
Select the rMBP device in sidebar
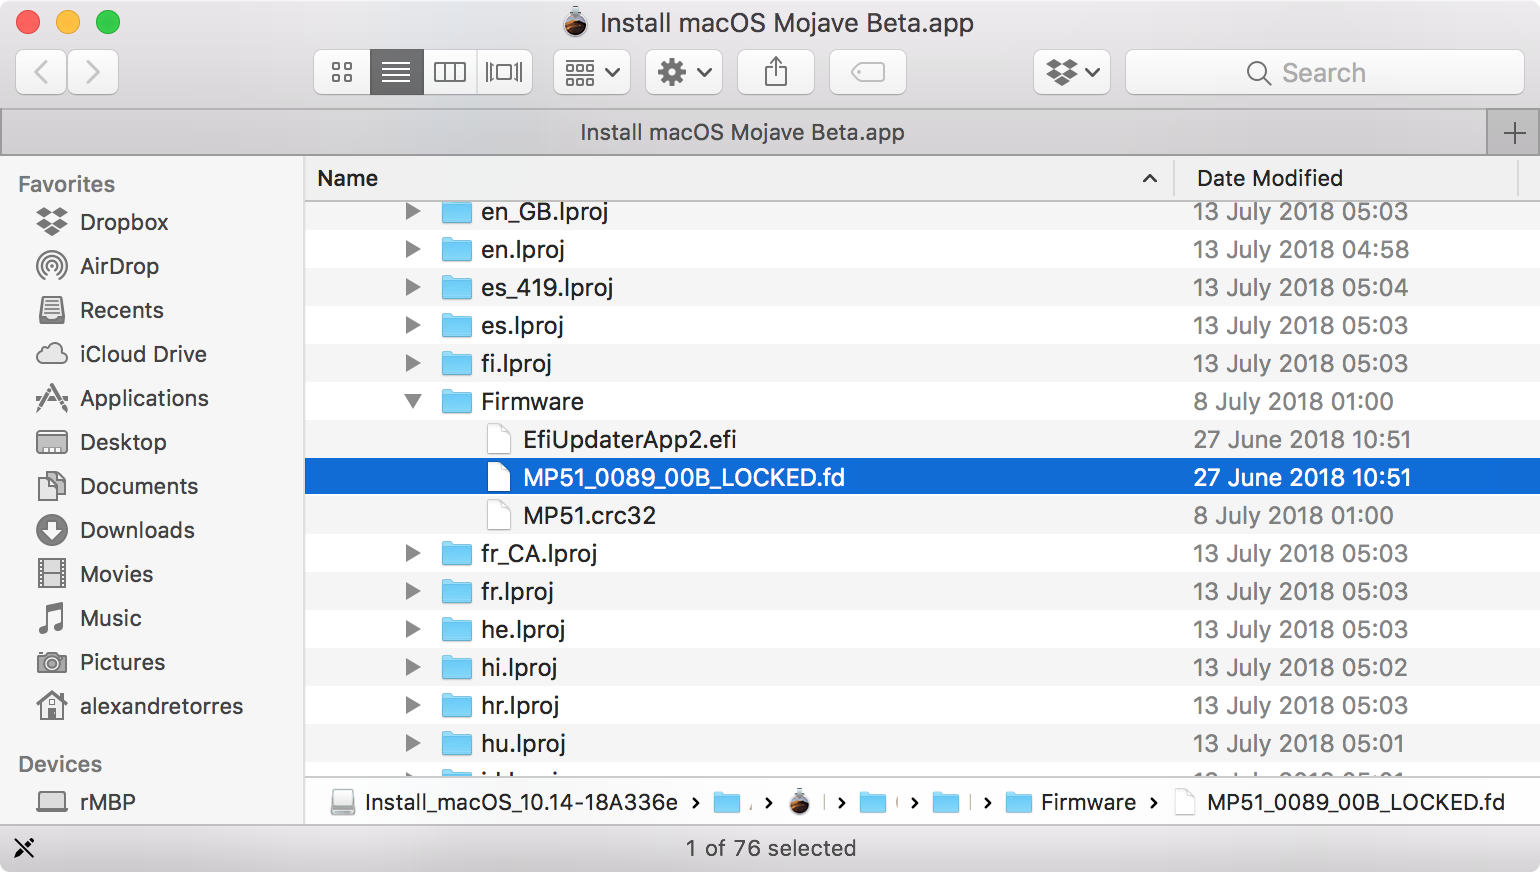86,802
